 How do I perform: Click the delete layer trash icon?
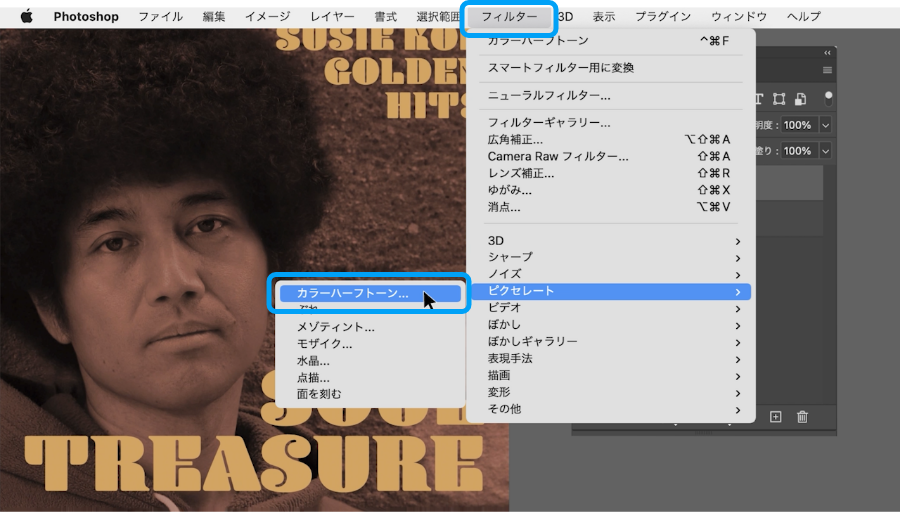802,417
